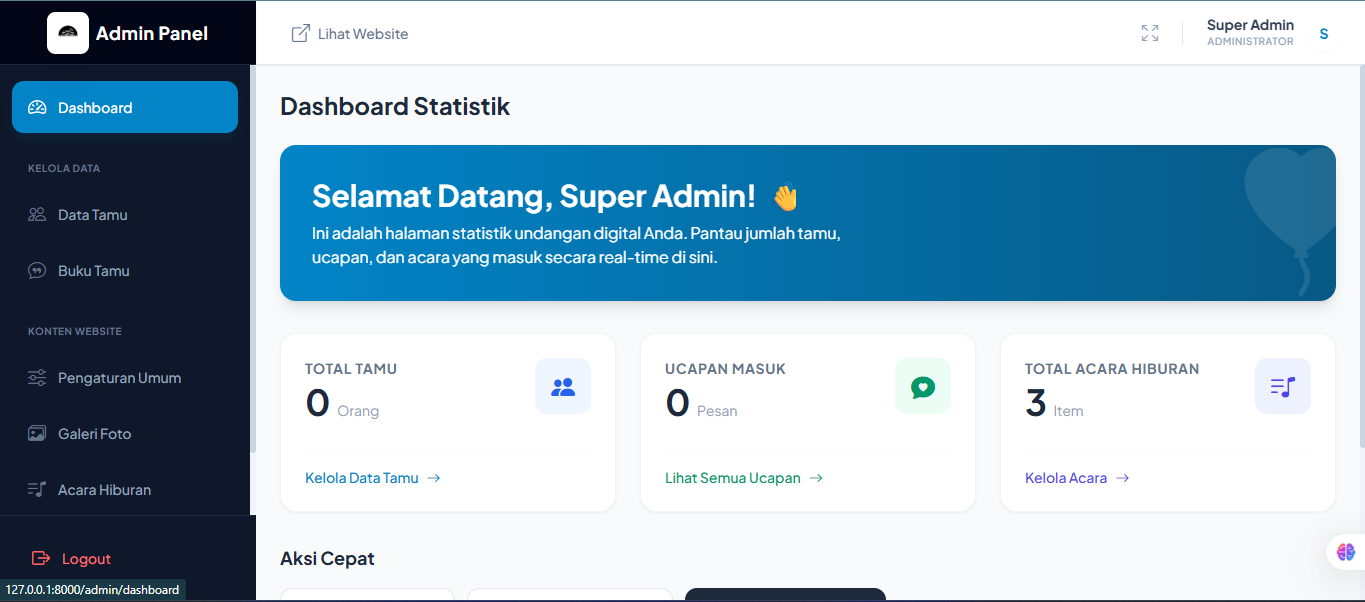Select the Acara Hiburan music note icon
This screenshot has width=1365, height=602.
(37, 489)
